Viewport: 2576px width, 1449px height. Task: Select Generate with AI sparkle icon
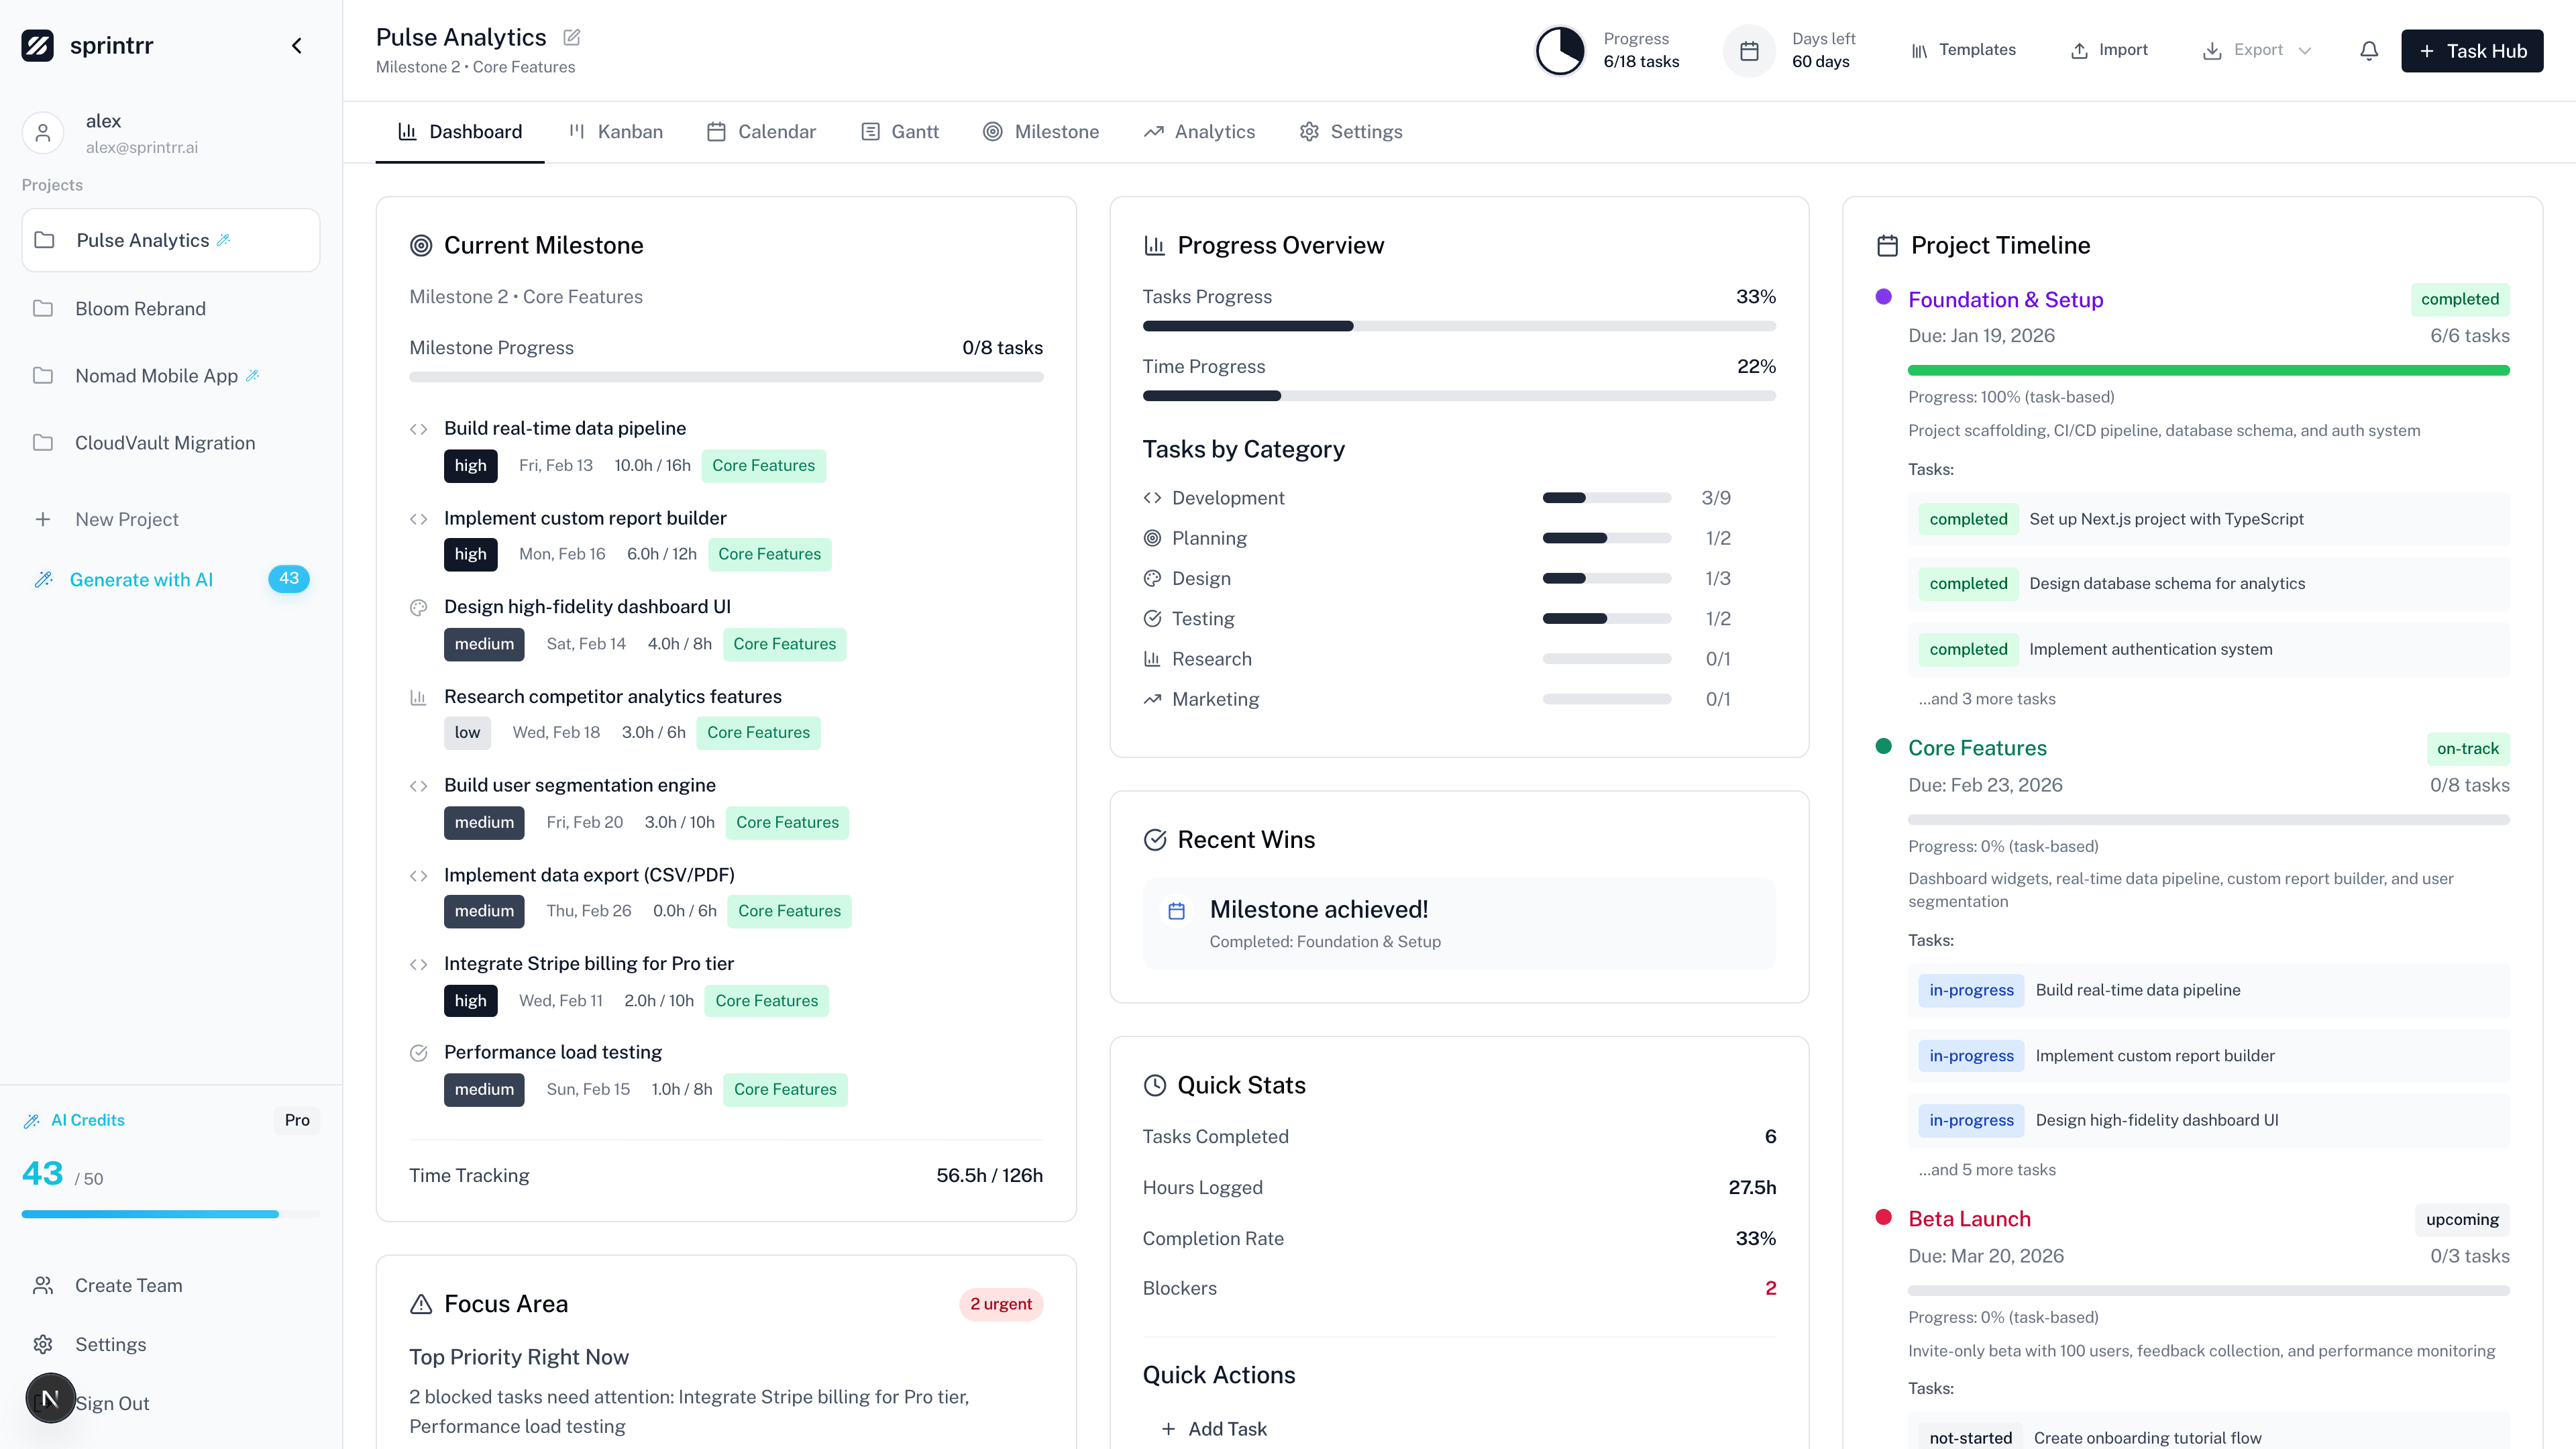coord(43,579)
